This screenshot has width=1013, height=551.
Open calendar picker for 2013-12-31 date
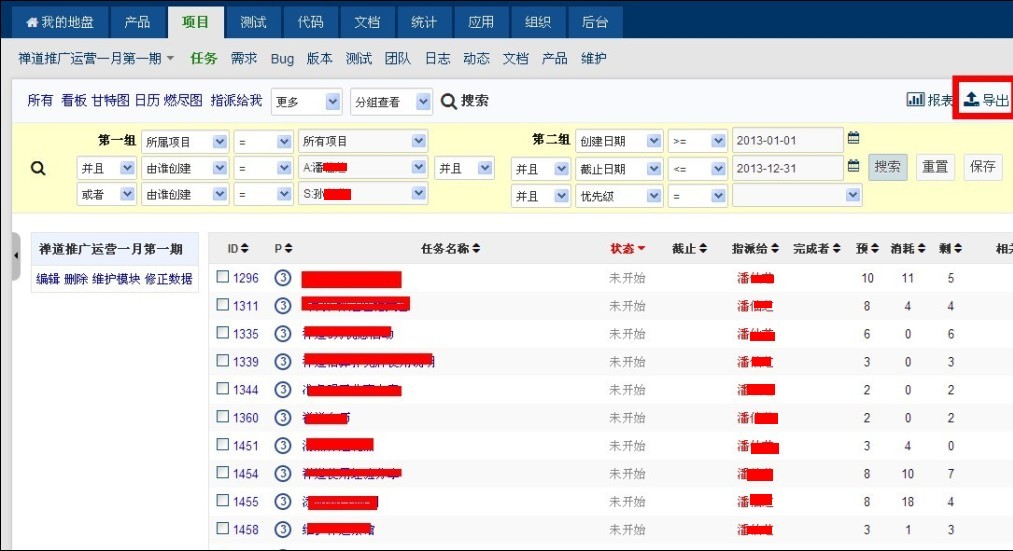tap(853, 166)
